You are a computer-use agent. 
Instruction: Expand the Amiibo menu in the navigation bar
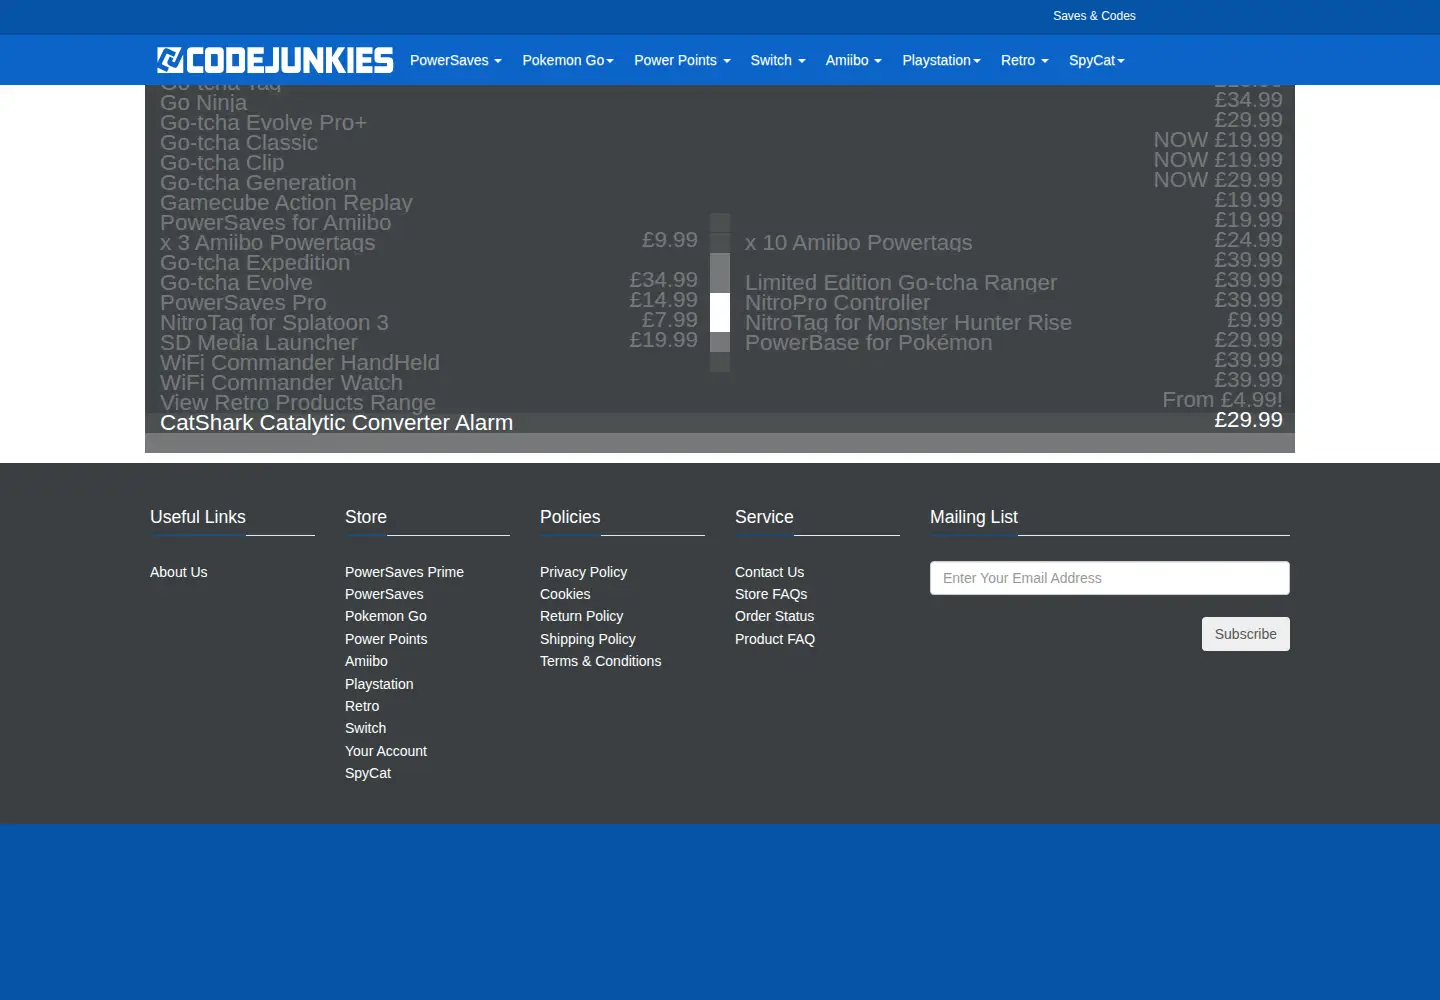click(854, 60)
